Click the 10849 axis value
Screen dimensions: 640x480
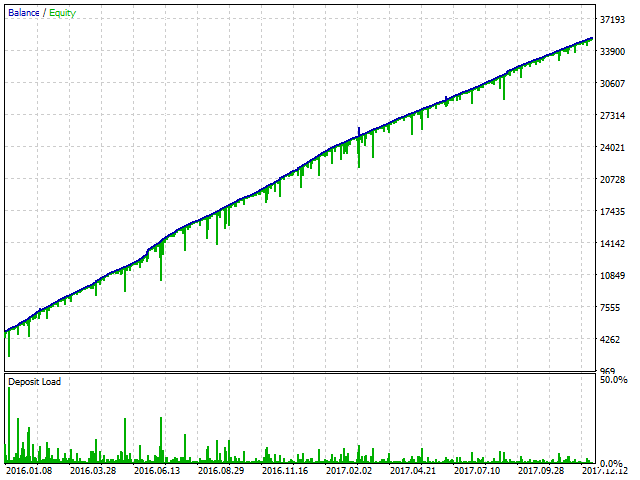[x=612, y=276]
